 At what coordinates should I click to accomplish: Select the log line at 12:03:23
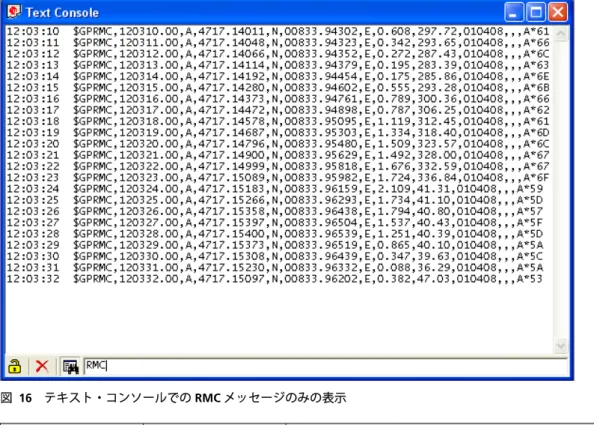point(278,178)
